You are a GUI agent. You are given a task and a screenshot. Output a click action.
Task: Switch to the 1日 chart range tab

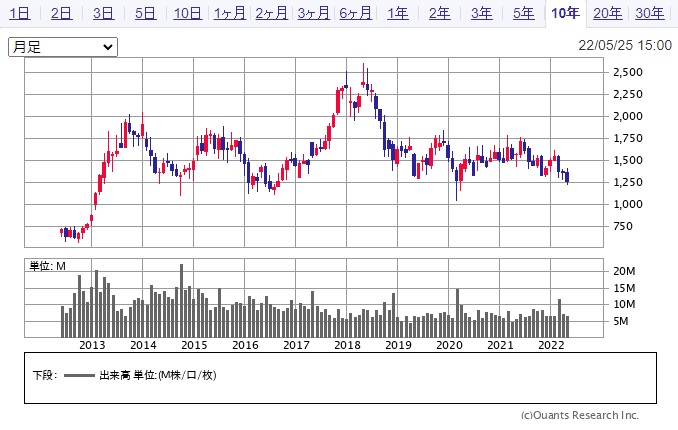[x=19, y=13]
